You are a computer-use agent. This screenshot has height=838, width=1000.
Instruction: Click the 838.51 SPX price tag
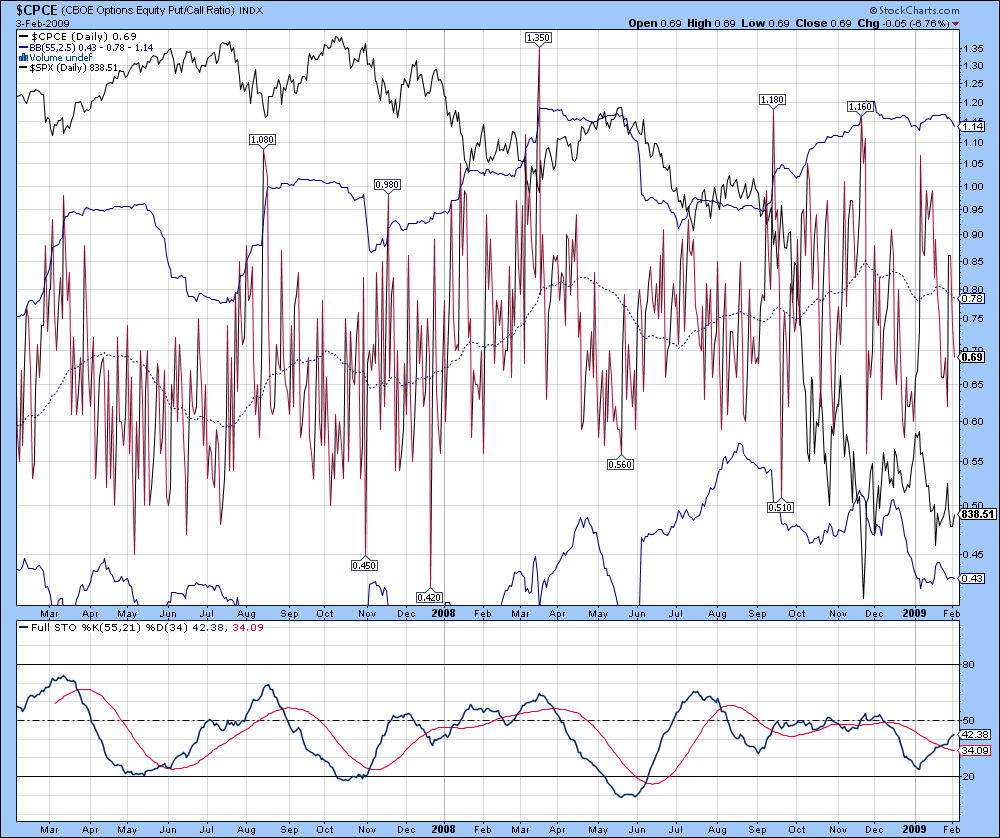(977, 514)
